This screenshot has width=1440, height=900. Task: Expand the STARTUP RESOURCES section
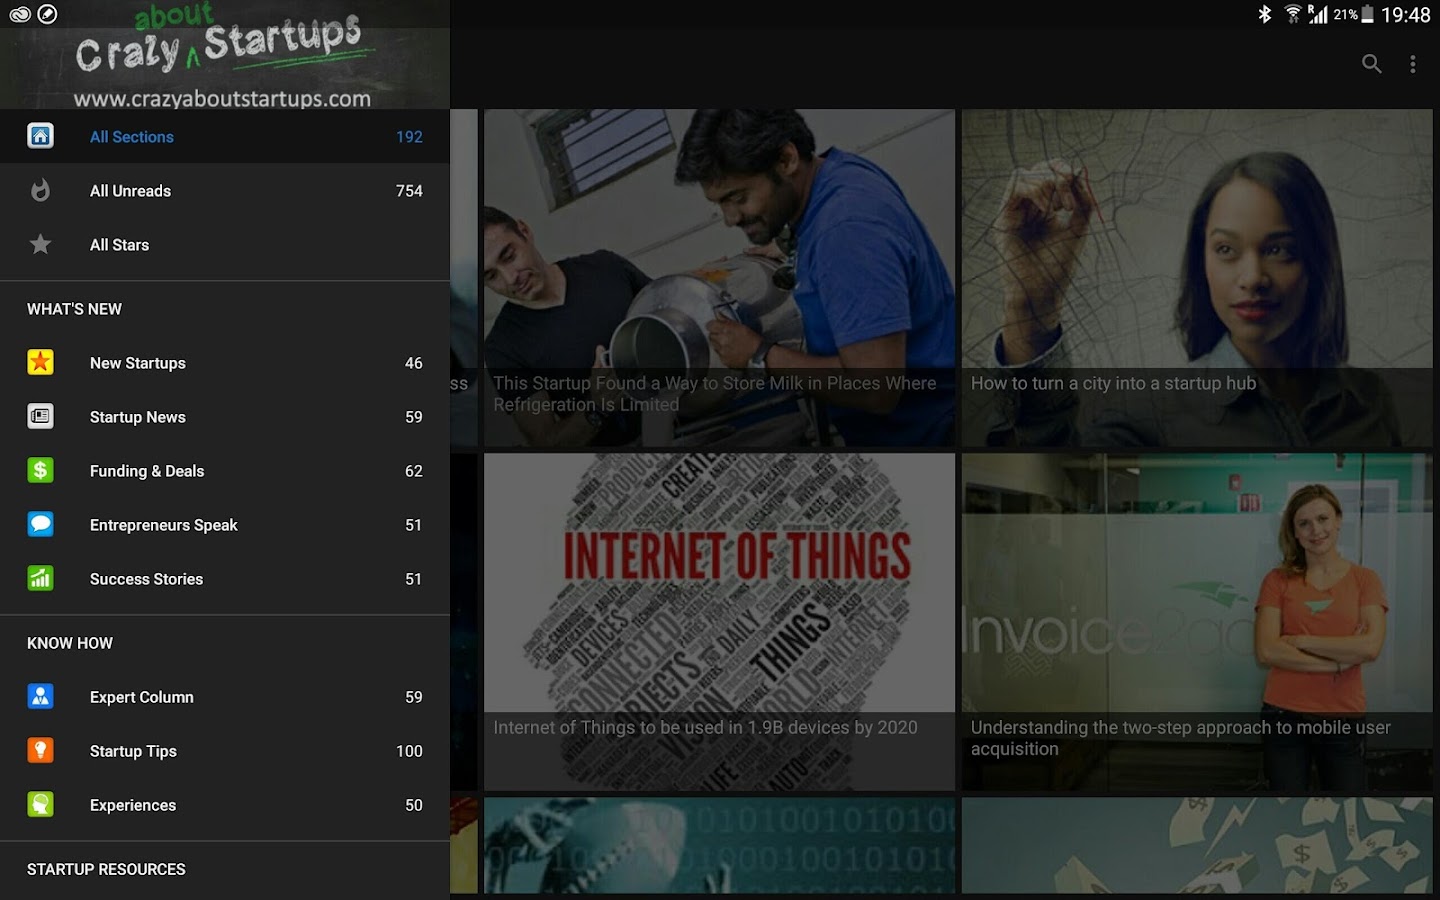(106, 869)
